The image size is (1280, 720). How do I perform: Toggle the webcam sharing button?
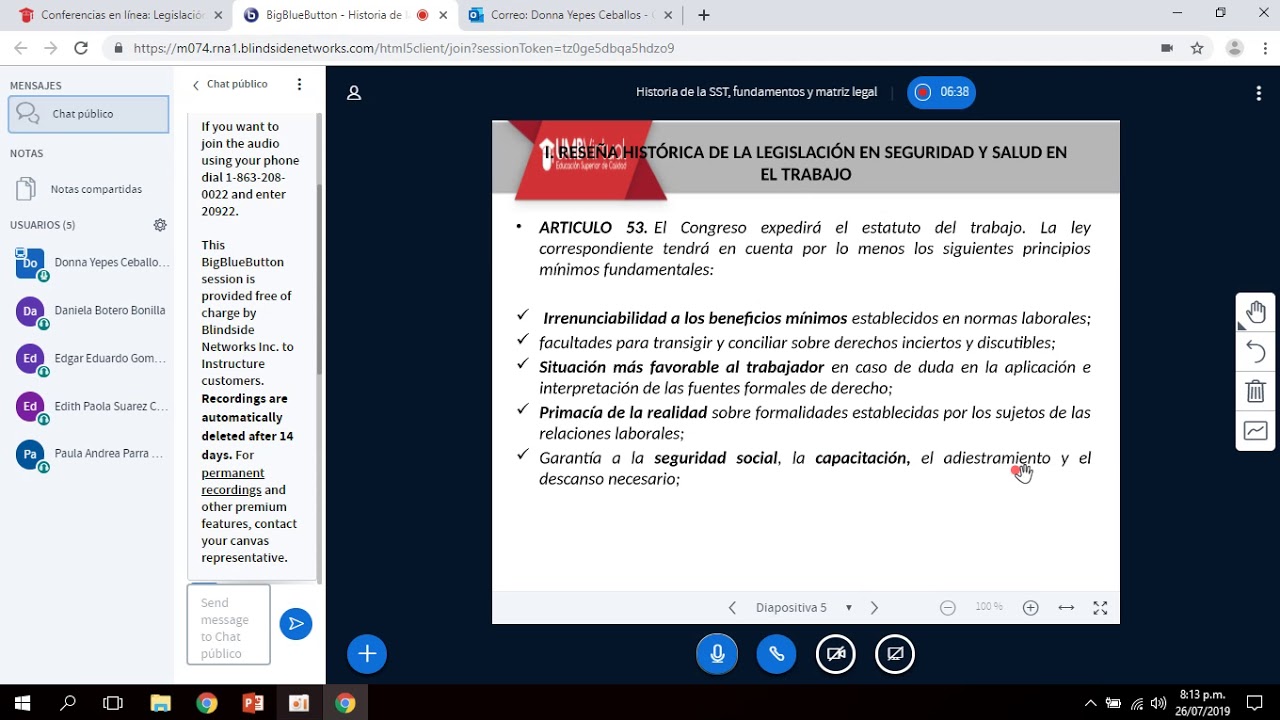[836, 654]
